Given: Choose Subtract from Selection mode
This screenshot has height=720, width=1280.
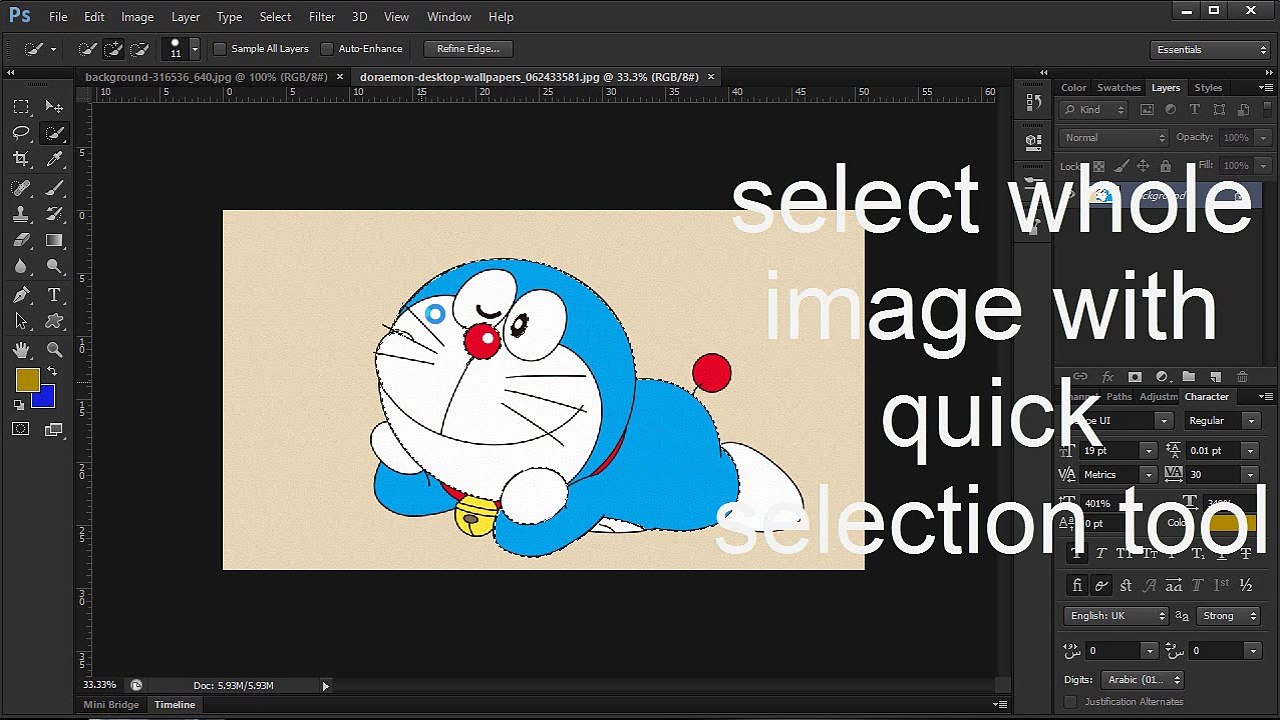Looking at the screenshot, I should tap(139, 48).
